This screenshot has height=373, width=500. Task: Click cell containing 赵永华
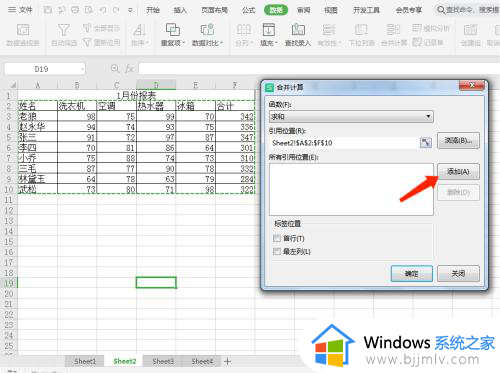coord(38,127)
